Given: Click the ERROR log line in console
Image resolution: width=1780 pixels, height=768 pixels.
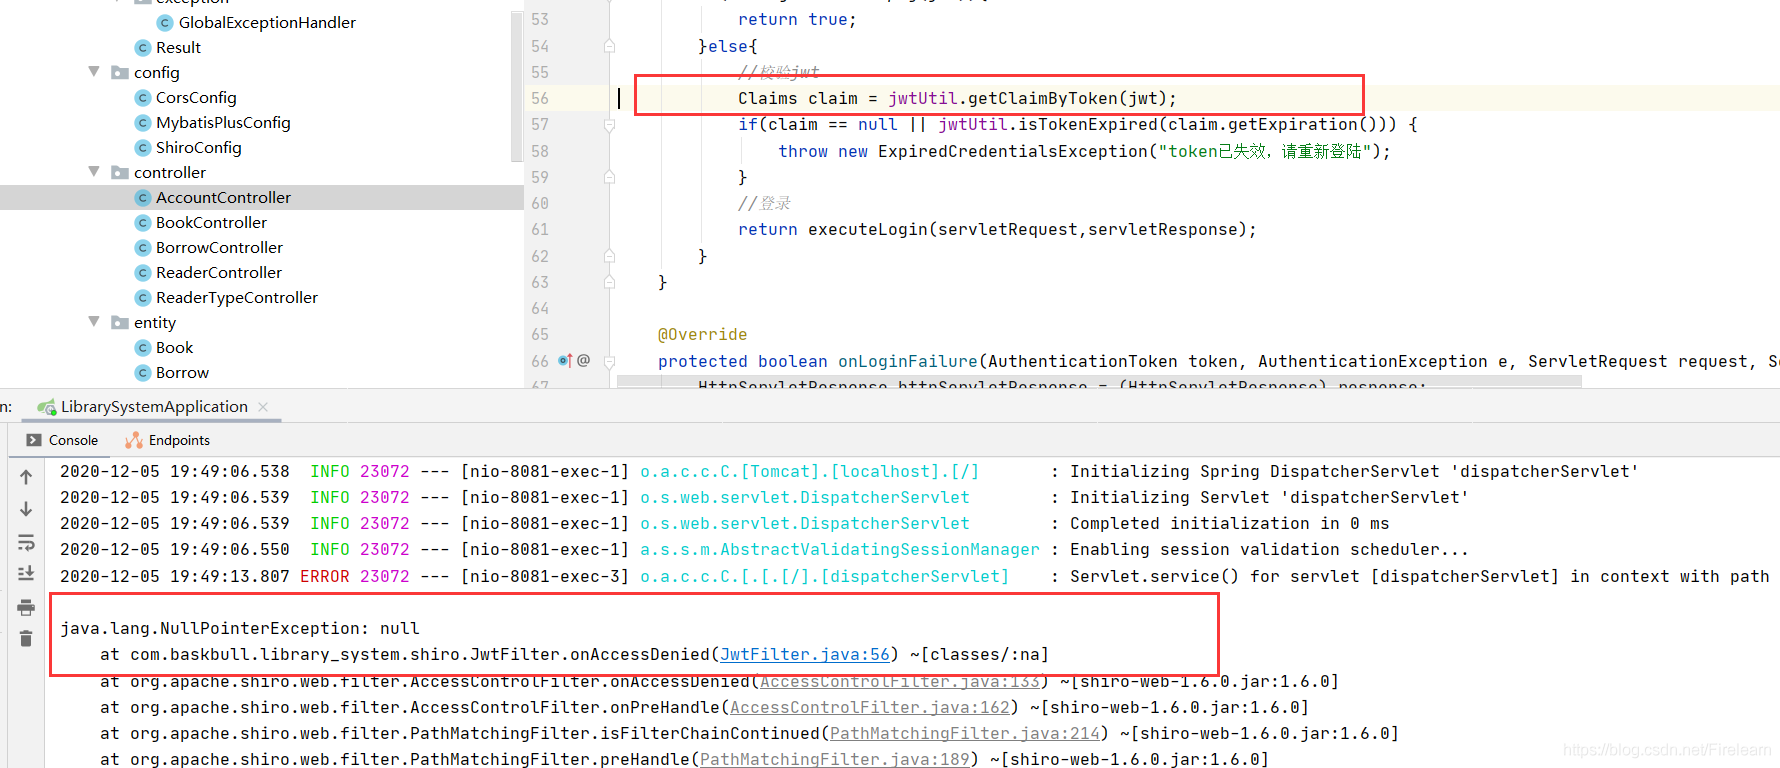Looking at the screenshot, I should (x=914, y=576).
